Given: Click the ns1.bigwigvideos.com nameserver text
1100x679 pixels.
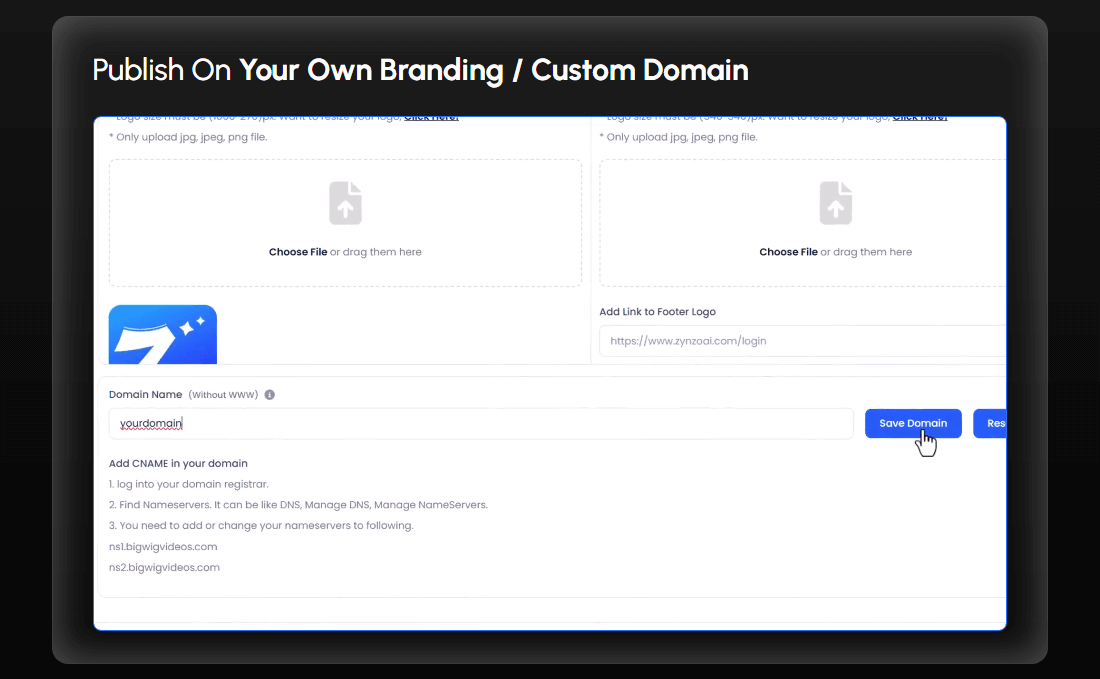Looking at the screenshot, I should [163, 547].
